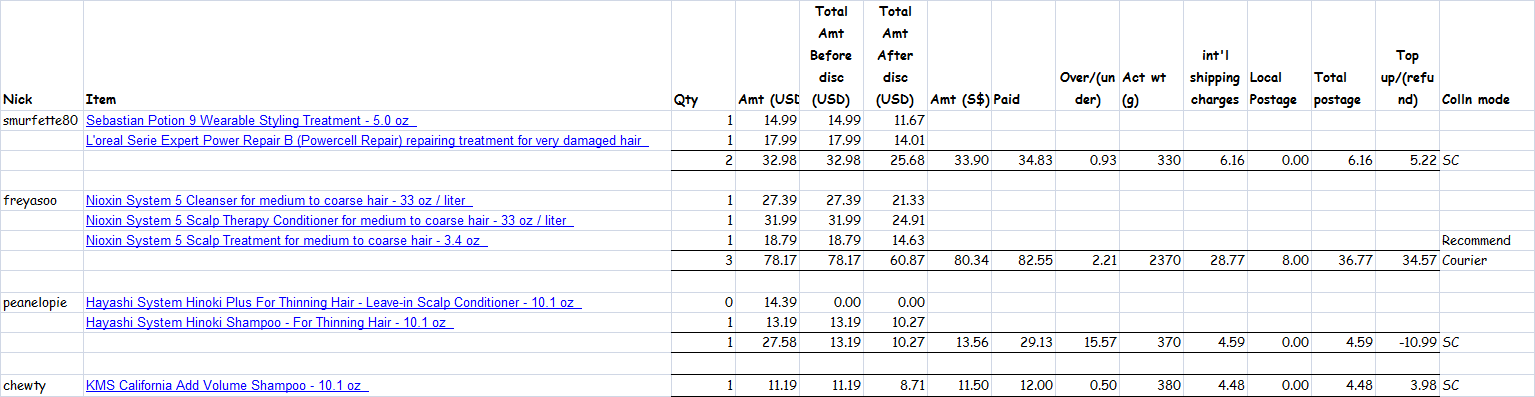Select the 24.91 after-discount cell
Screen dimensions: 1535x397
tap(896, 220)
